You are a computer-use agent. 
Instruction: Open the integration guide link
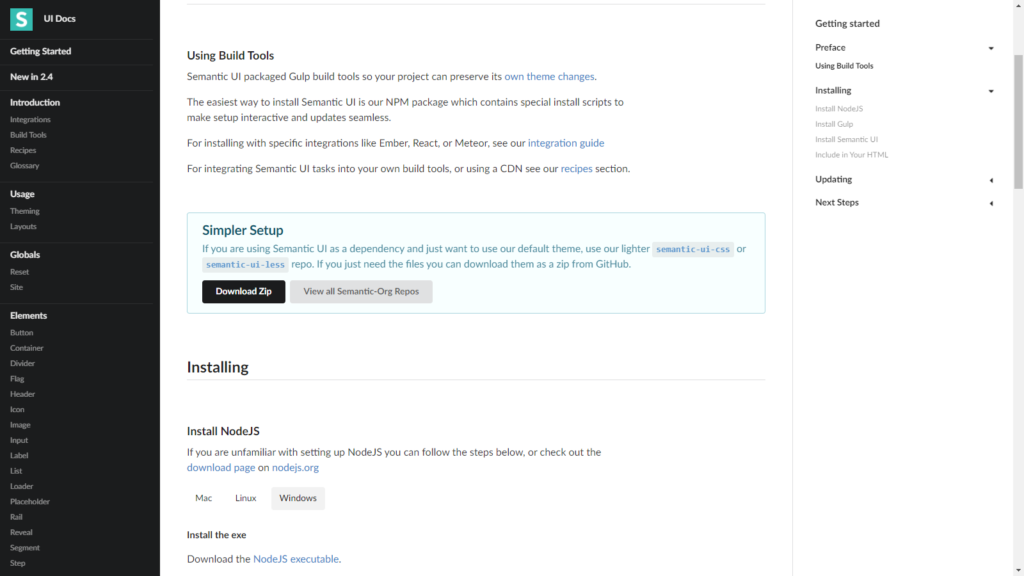(x=566, y=143)
